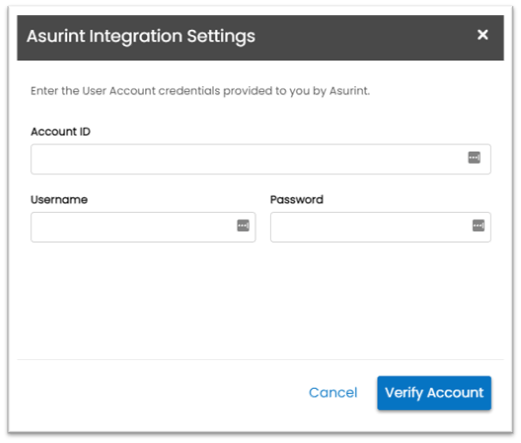Click the Verify Account button
Viewport: 521px width, 443px height.
tap(434, 393)
